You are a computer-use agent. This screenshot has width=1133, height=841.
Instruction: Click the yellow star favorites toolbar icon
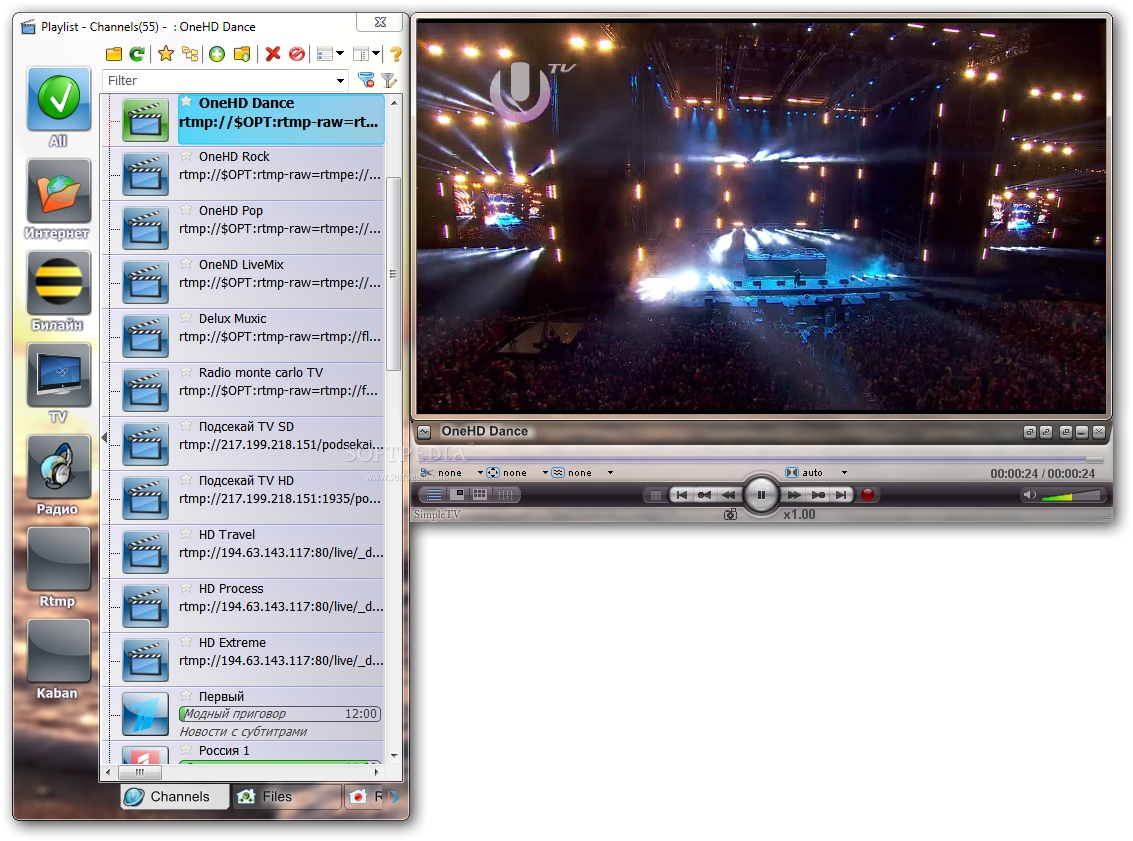166,54
